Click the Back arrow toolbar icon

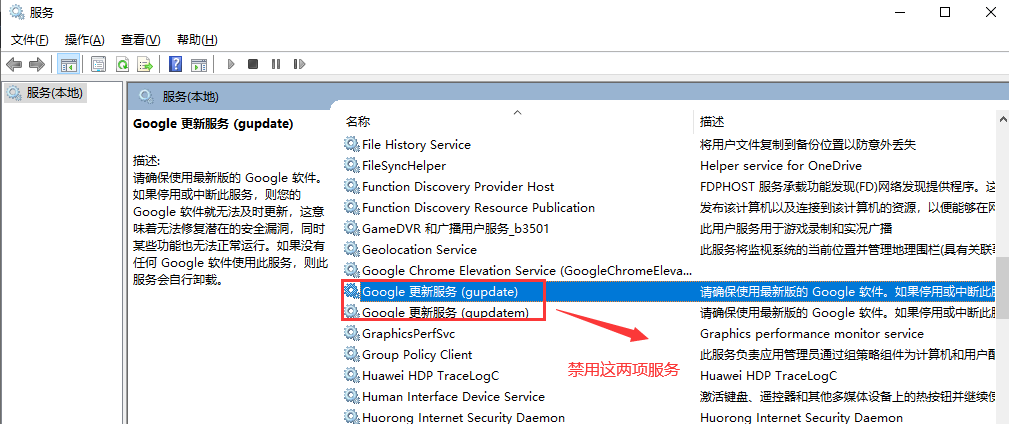coord(14,64)
